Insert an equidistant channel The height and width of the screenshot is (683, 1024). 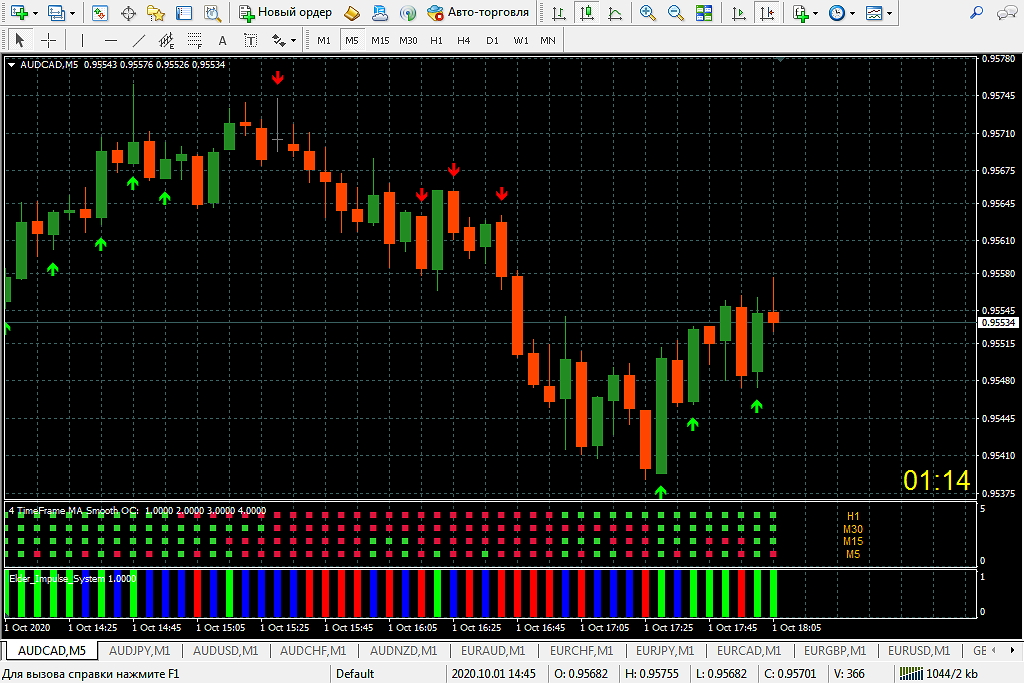[x=167, y=40]
